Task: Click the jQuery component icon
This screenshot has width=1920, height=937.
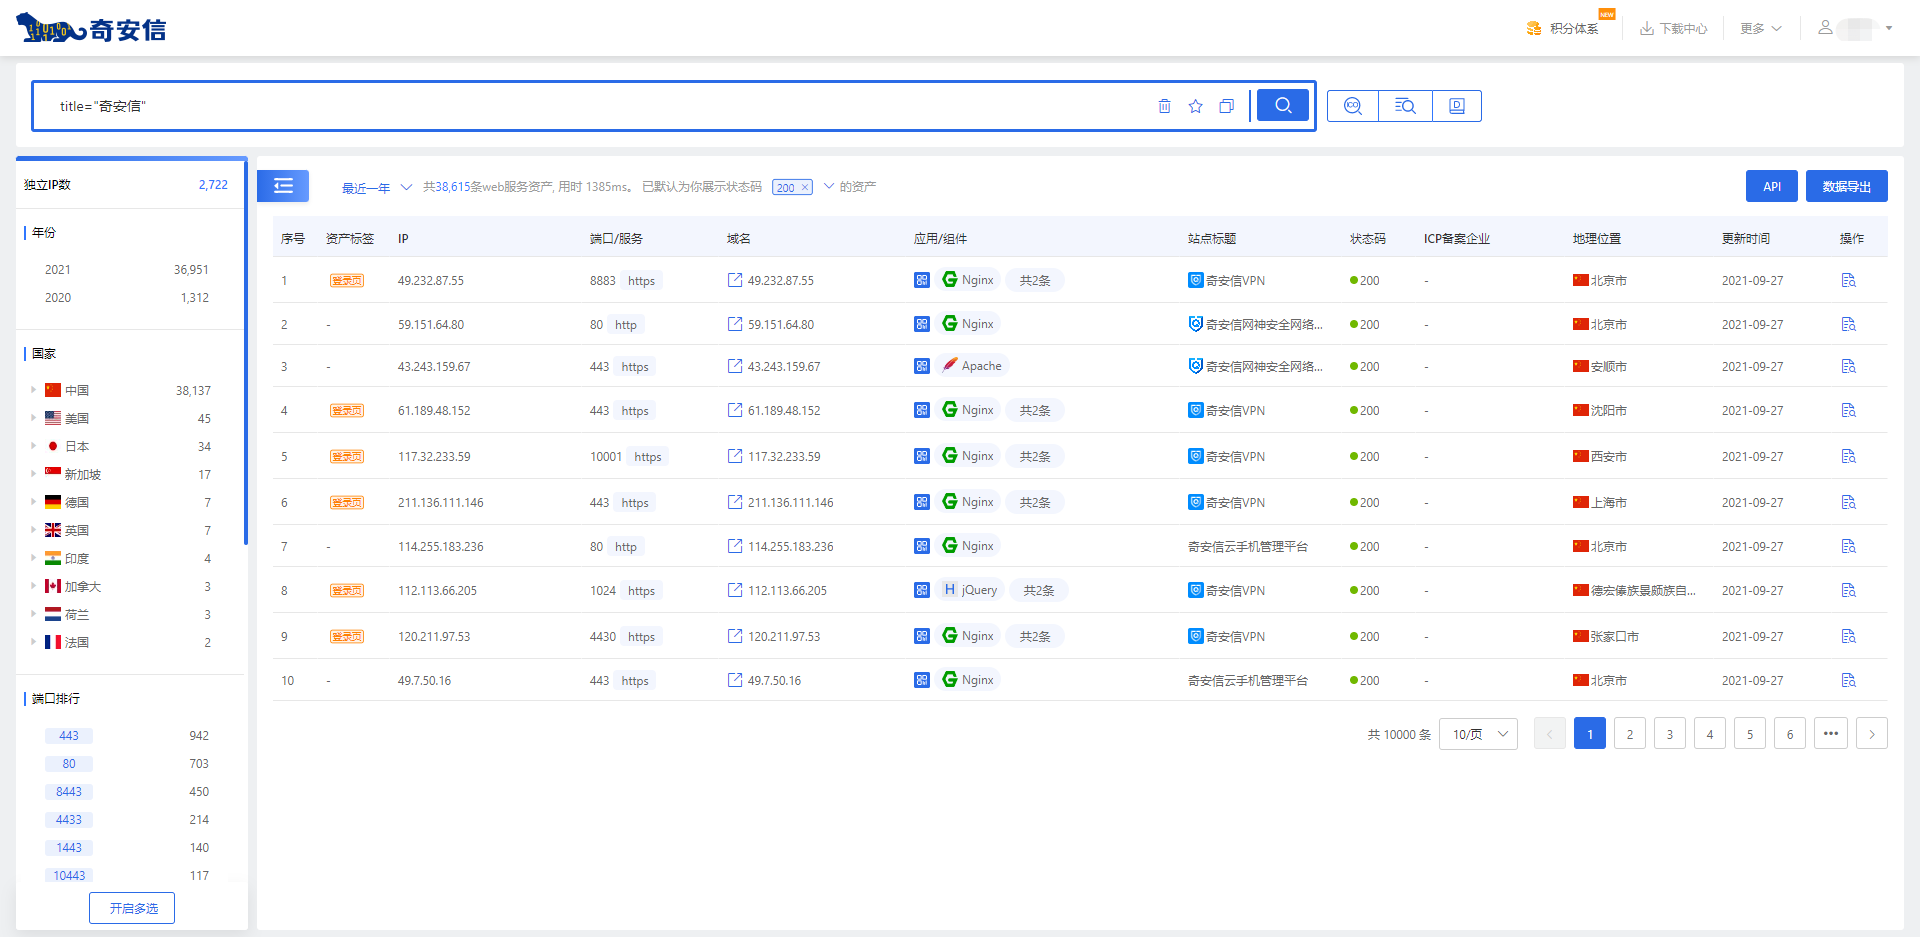Action: coord(950,590)
